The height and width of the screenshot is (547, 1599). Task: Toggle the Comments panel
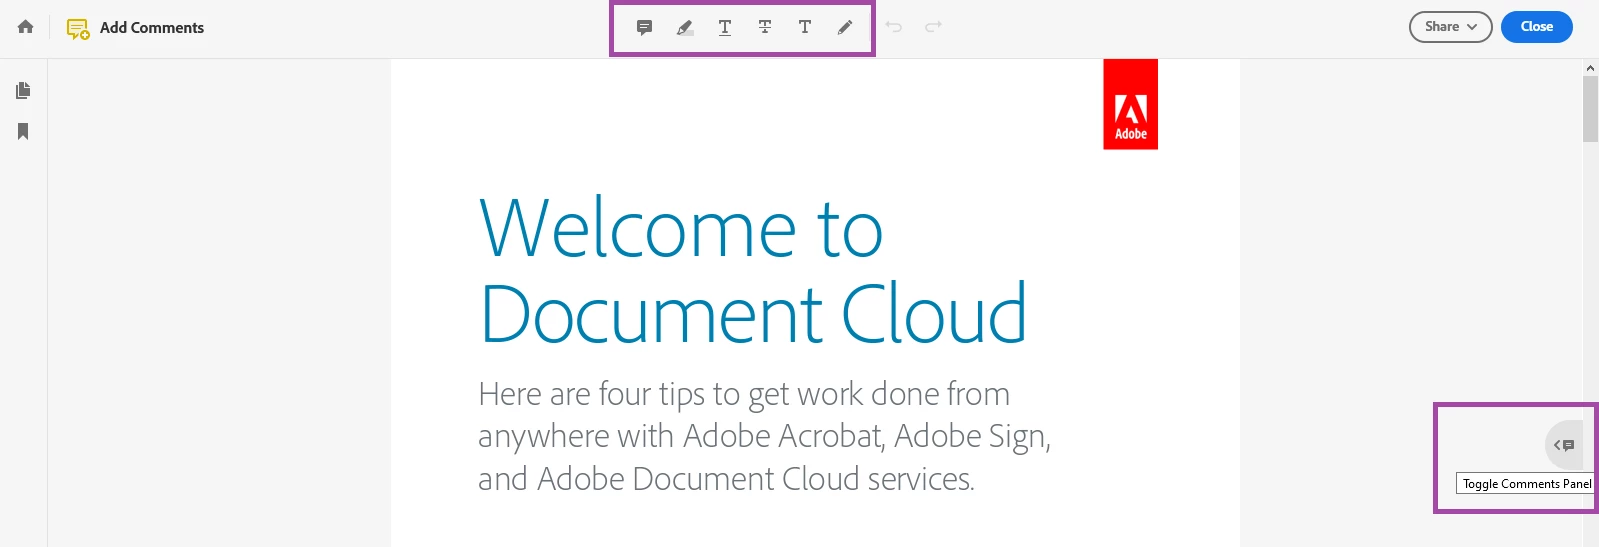point(1564,445)
